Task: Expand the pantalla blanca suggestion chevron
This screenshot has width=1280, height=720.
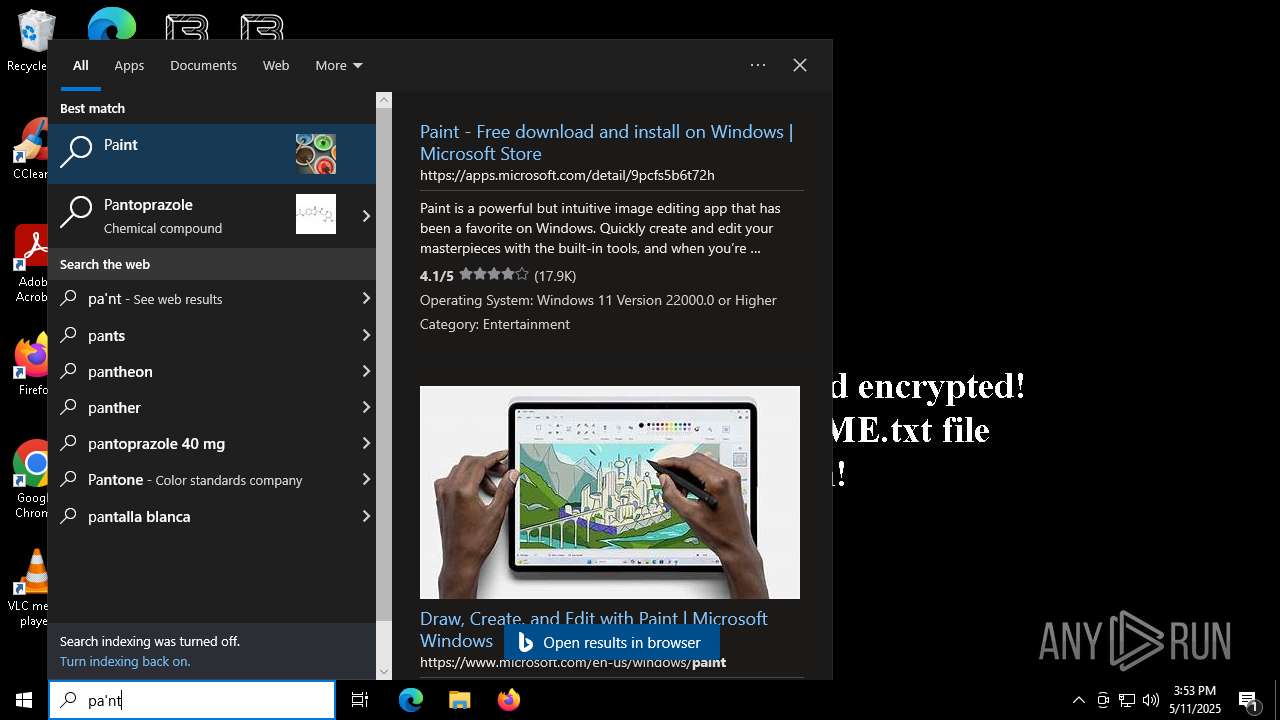Action: (x=366, y=516)
